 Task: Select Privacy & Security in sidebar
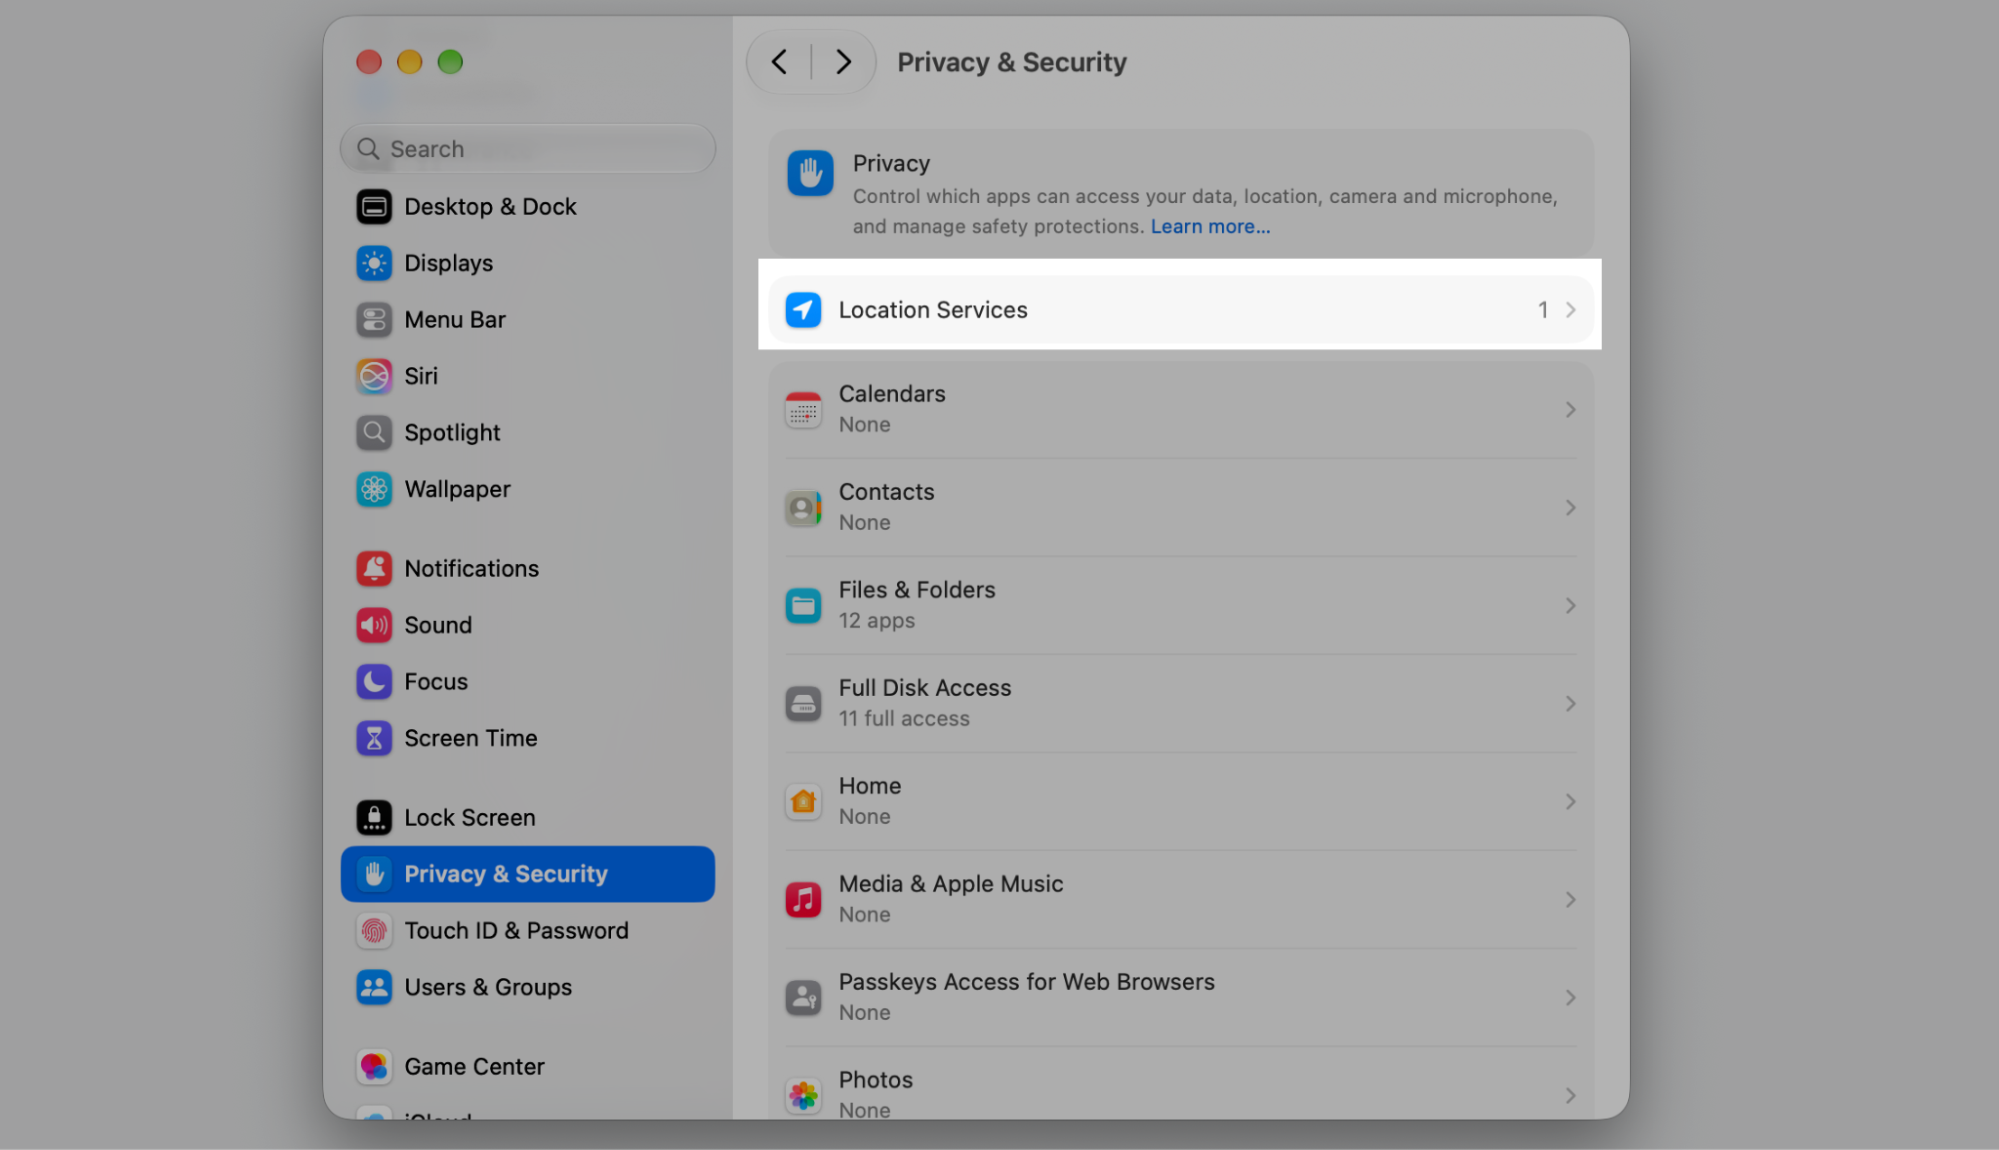tap(528, 874)
